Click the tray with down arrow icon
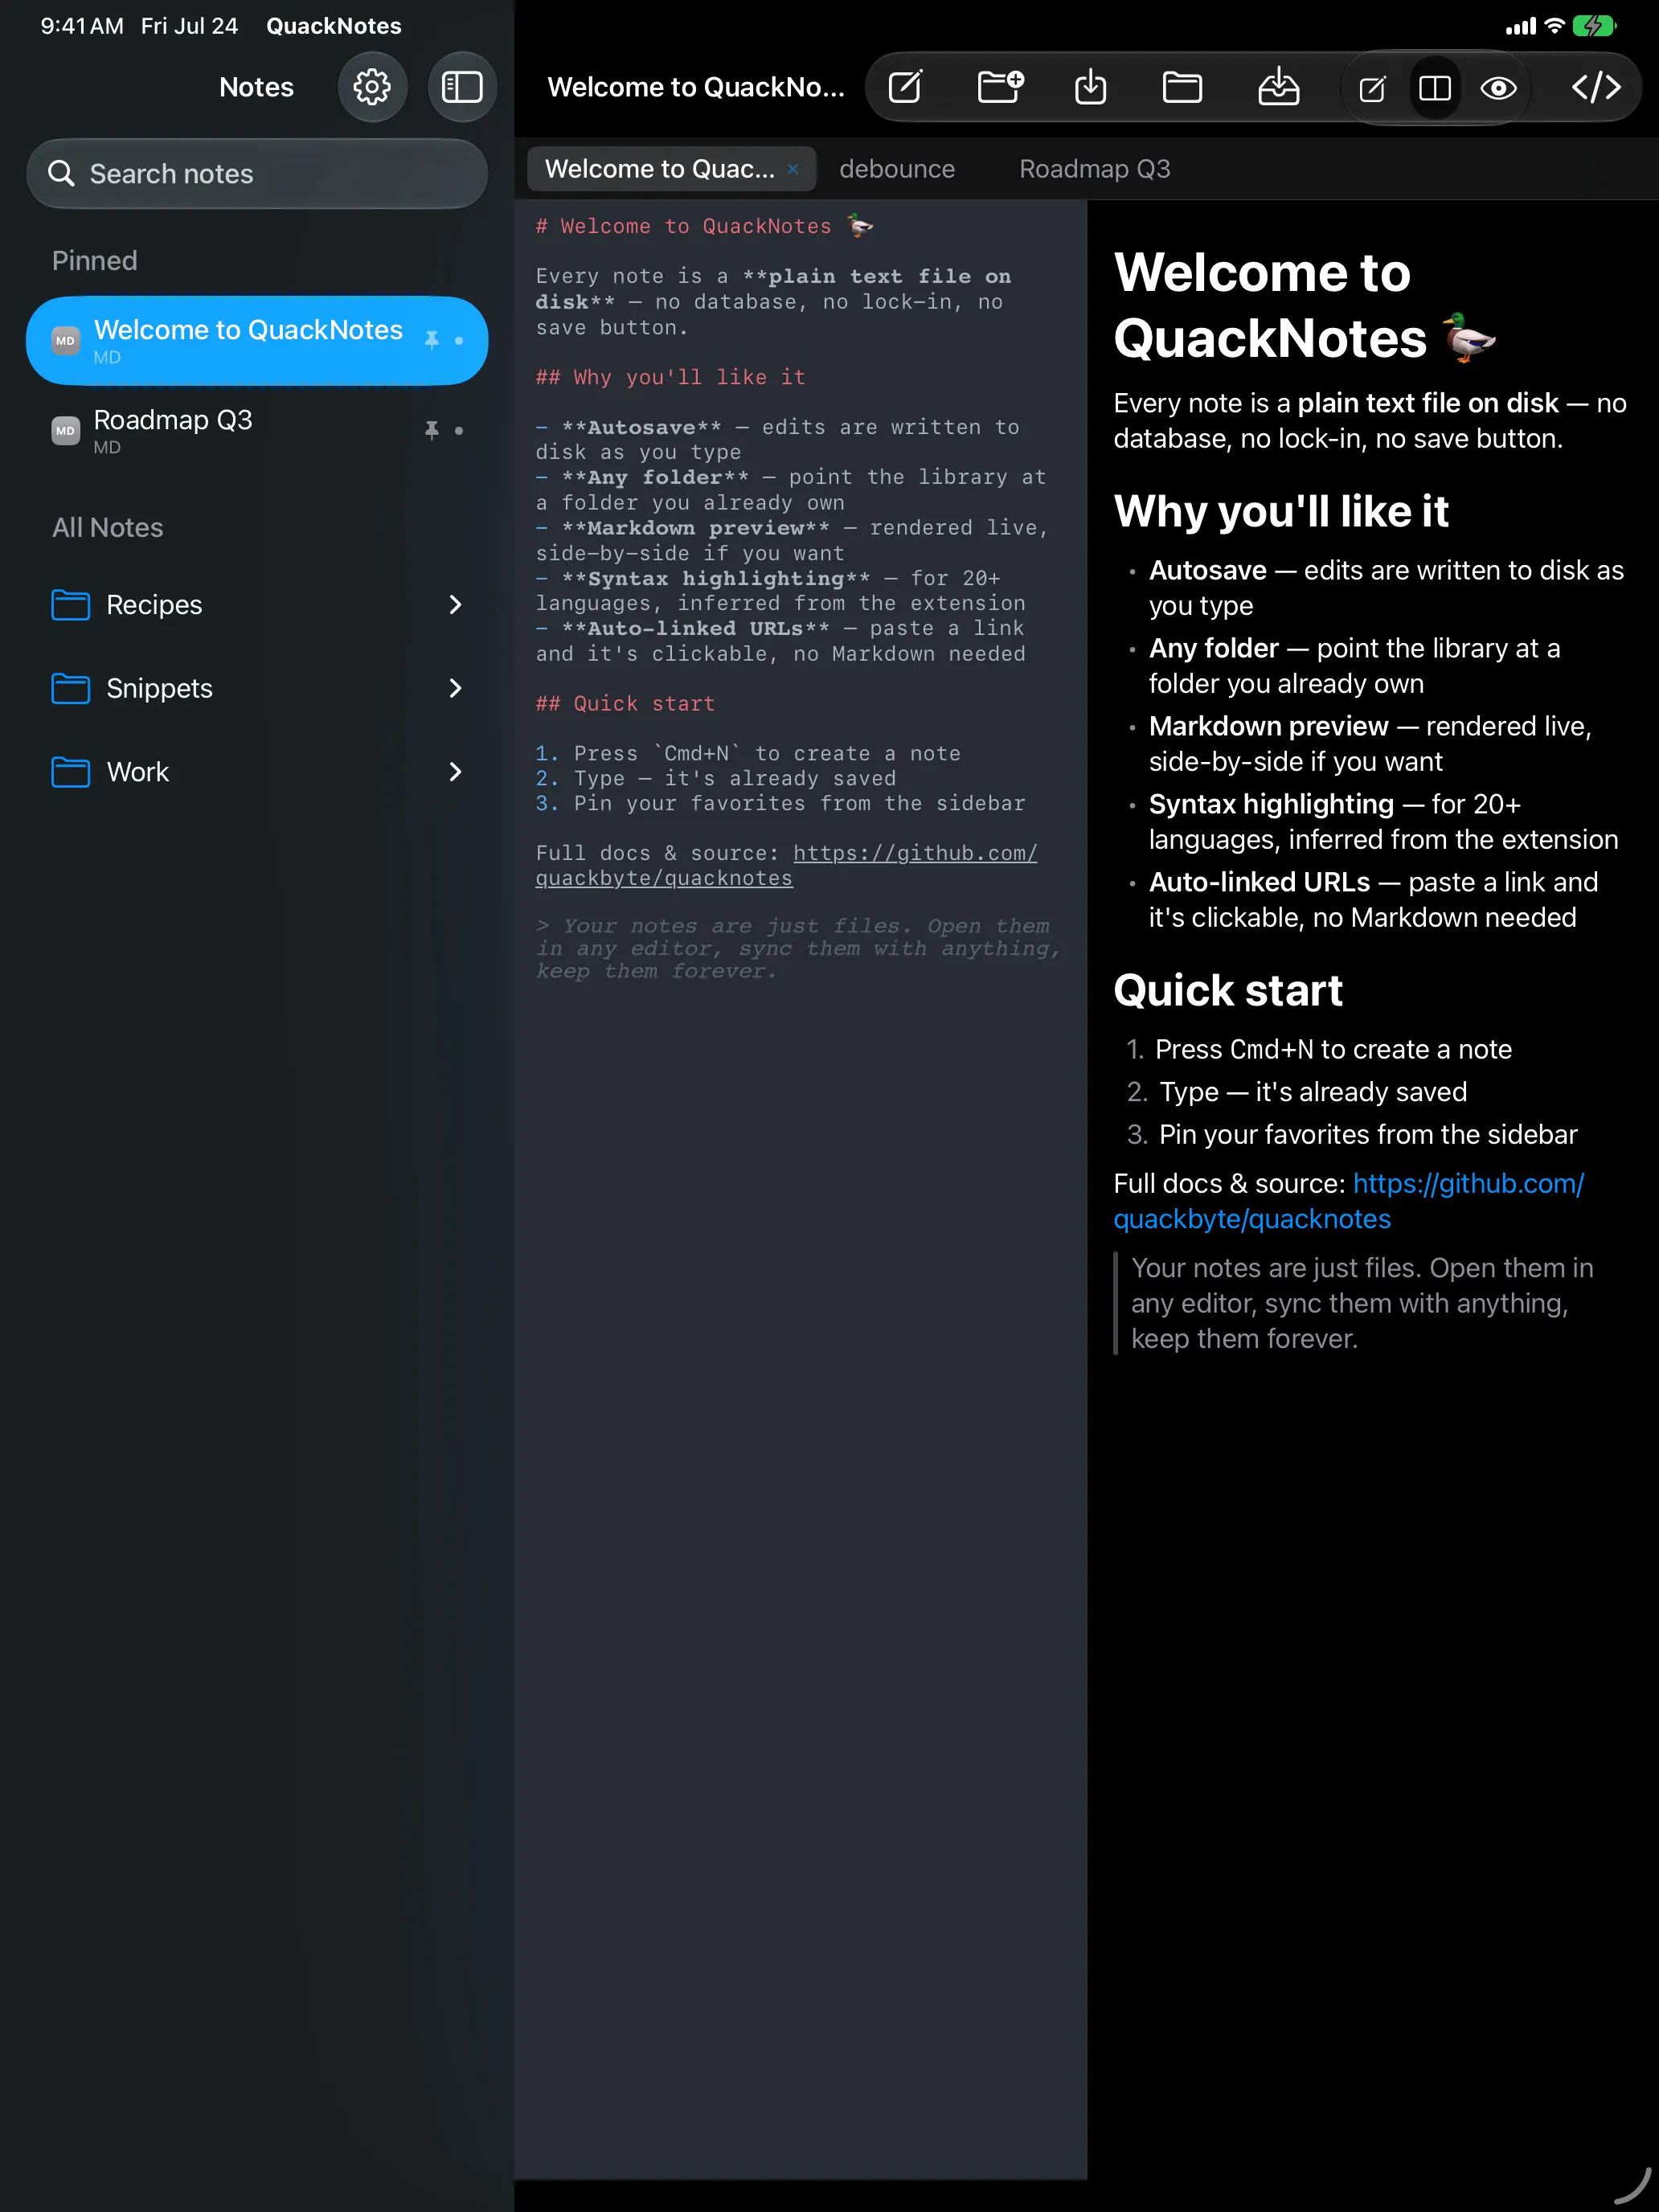The height and width of the screenshot is (2212, 1659). pos(1278,87)
